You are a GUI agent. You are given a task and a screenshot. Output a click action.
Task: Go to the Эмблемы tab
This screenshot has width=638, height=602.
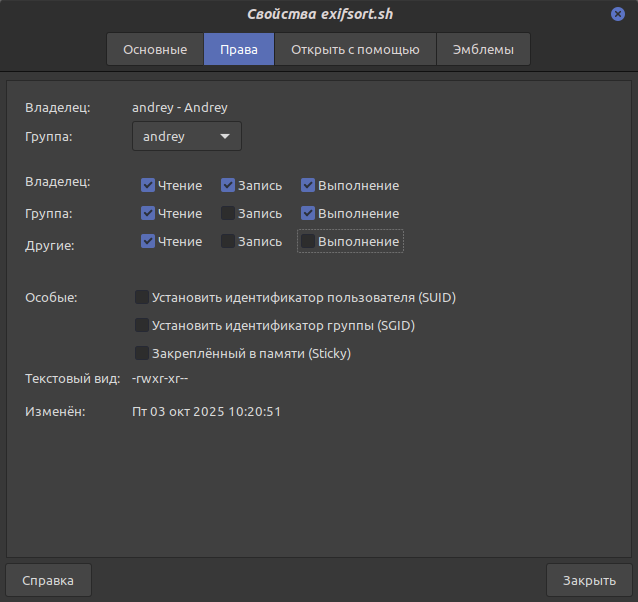click(x=483, y=49)
